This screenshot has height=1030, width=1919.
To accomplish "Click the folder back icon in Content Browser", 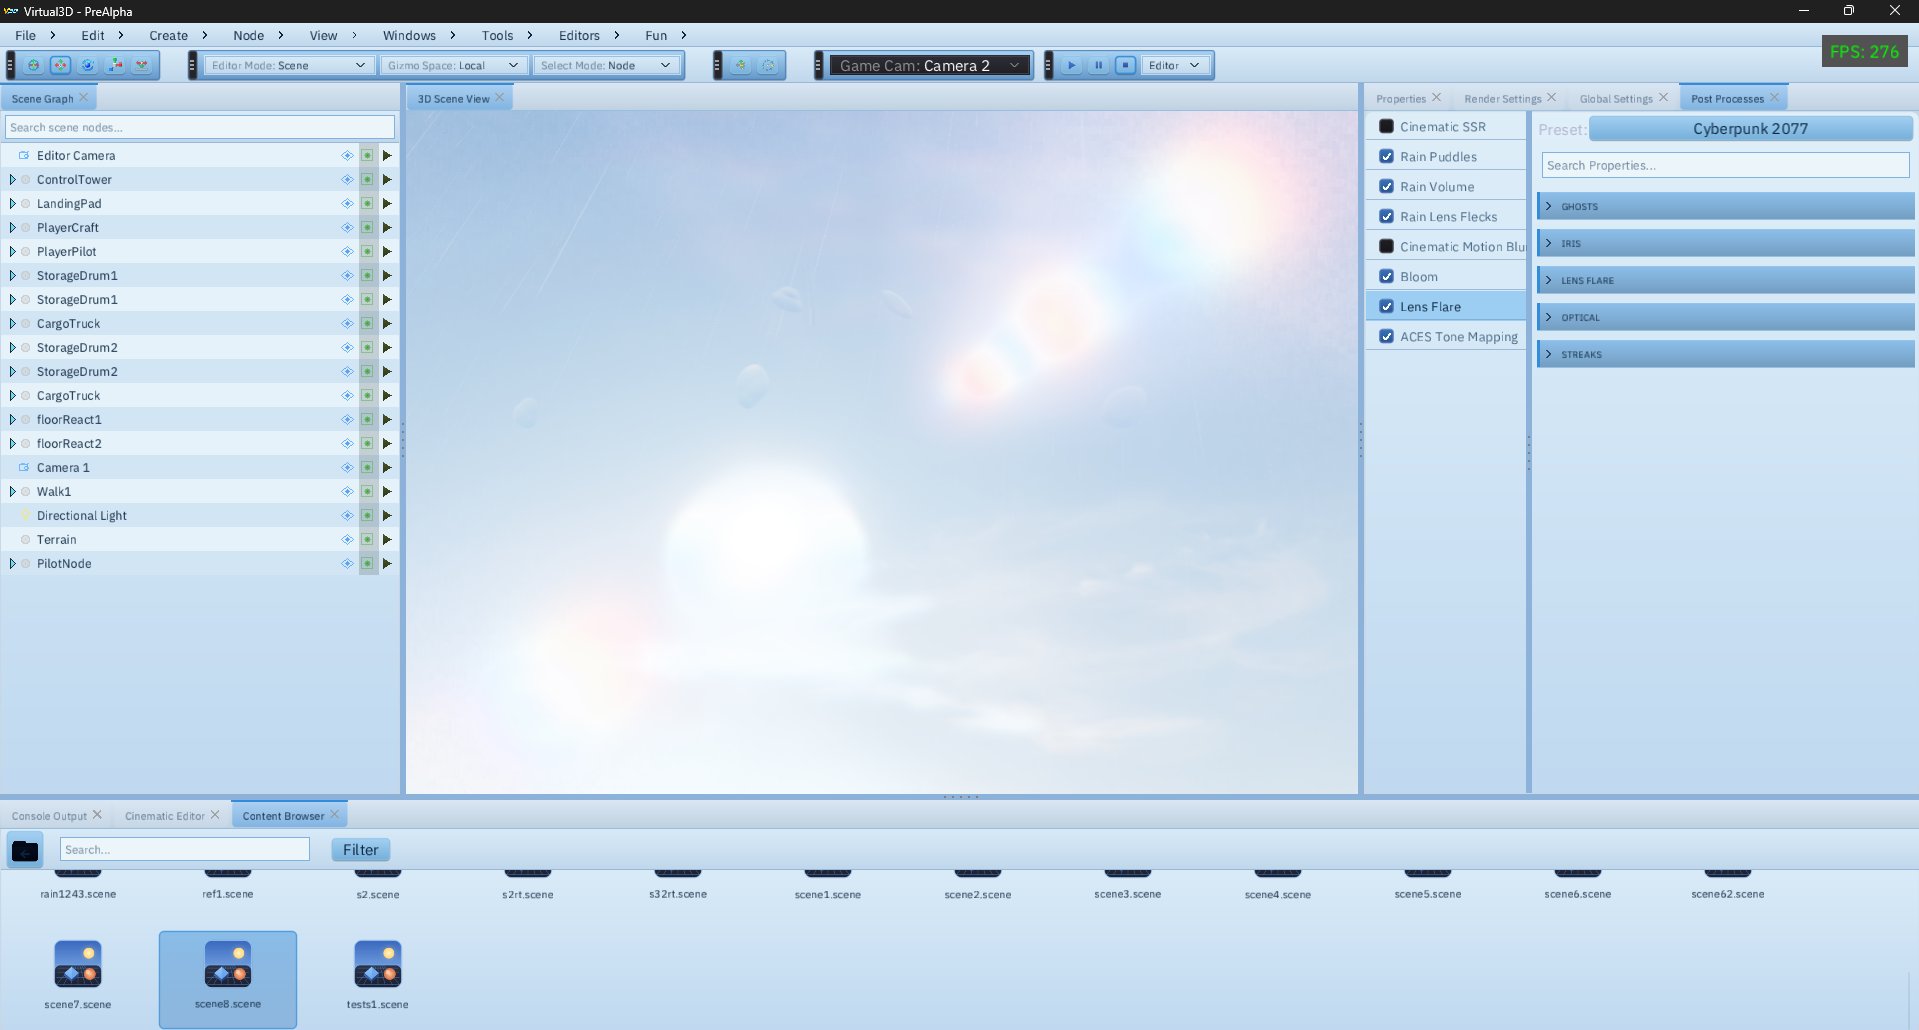I will click(x=25, y=850).
